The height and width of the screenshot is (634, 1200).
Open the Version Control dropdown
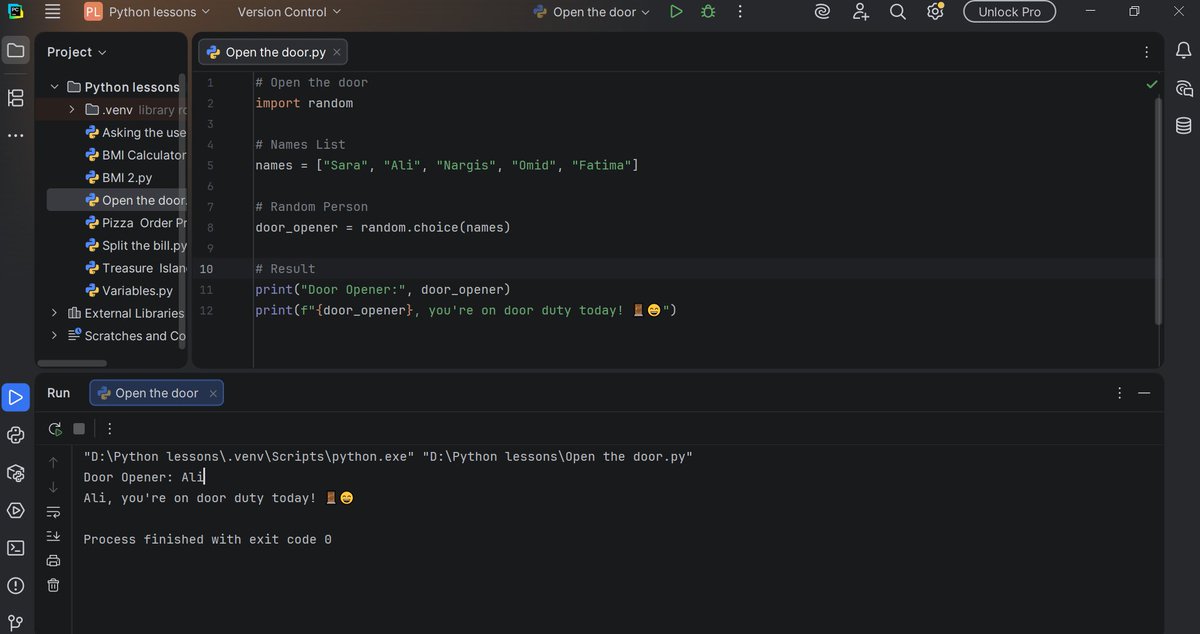[x=289, y=12]
